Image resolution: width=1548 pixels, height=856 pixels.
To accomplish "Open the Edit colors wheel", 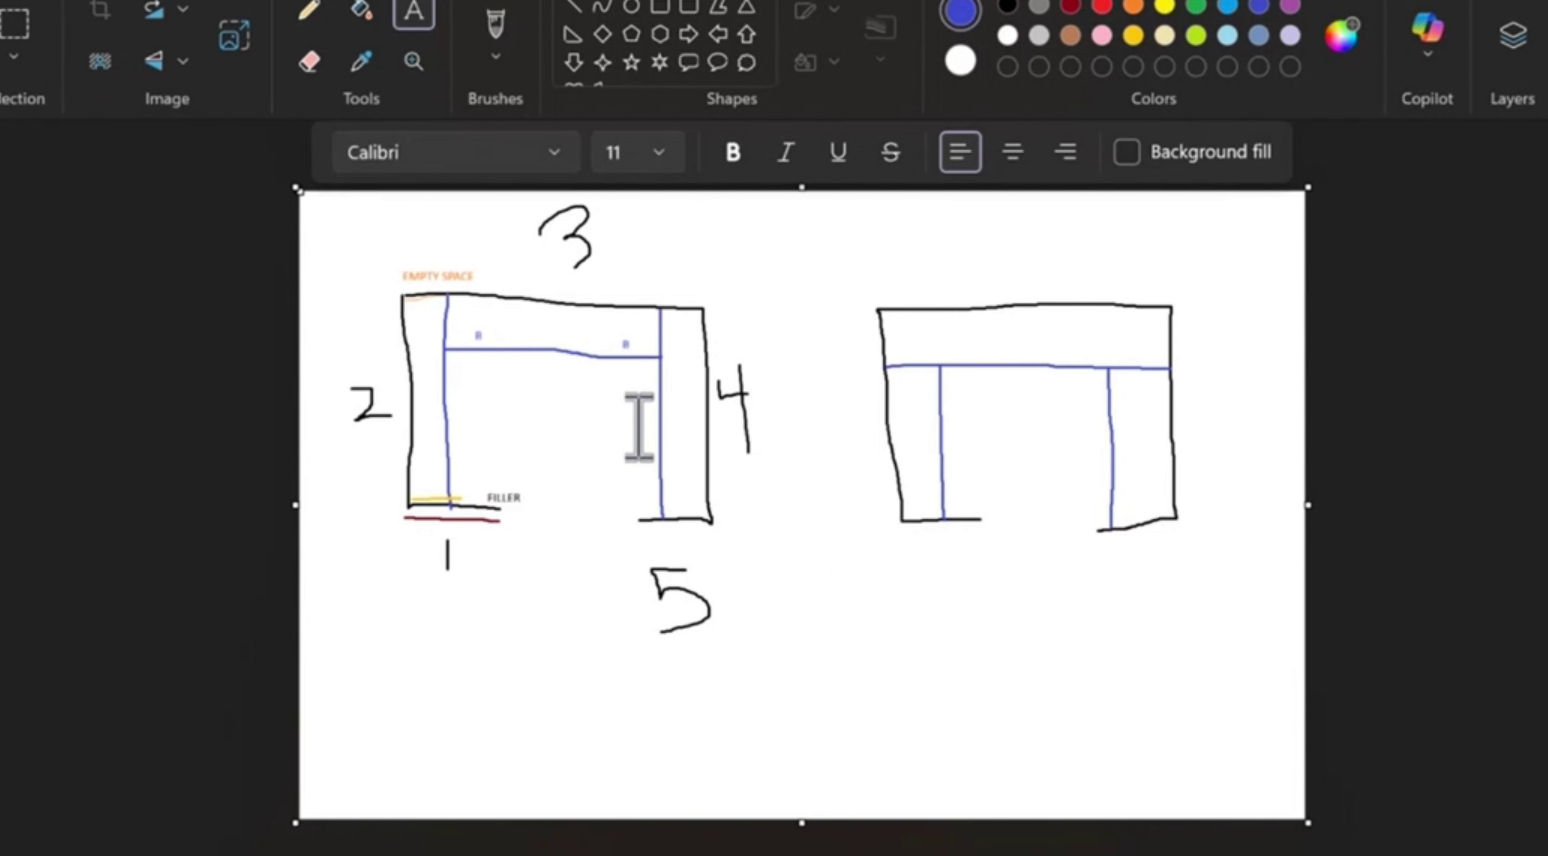I will pos(1342,35).
